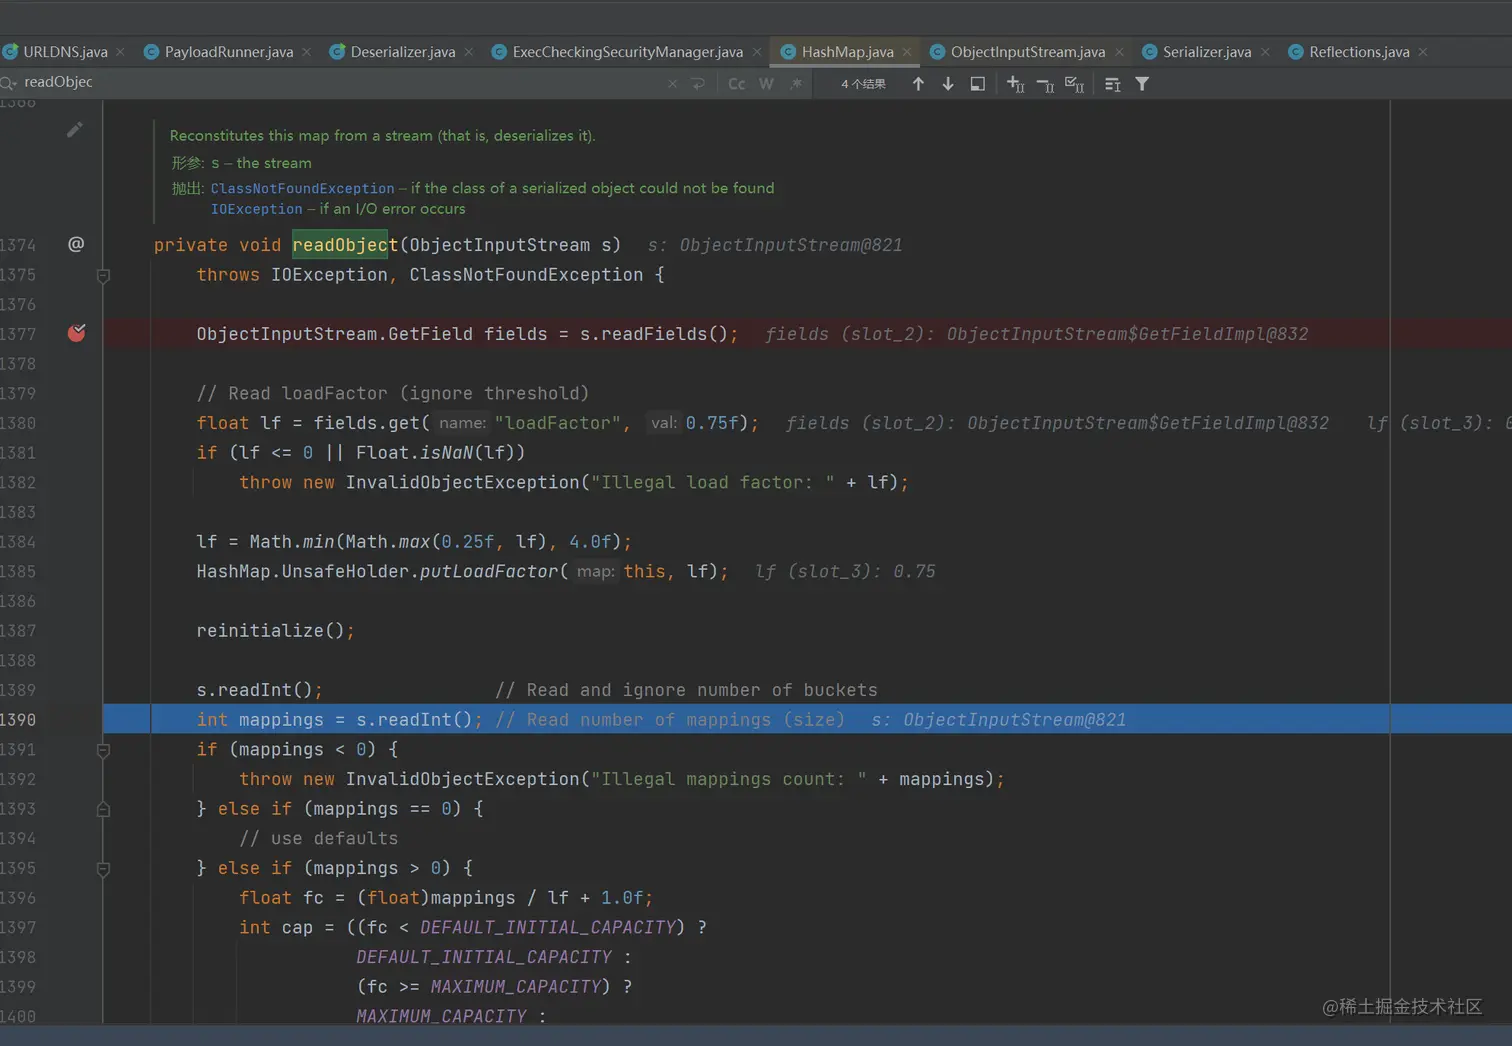Click line number 1390 in gutter
Viewport: 1512px width, 1046px height.
(x=18, y=720)
